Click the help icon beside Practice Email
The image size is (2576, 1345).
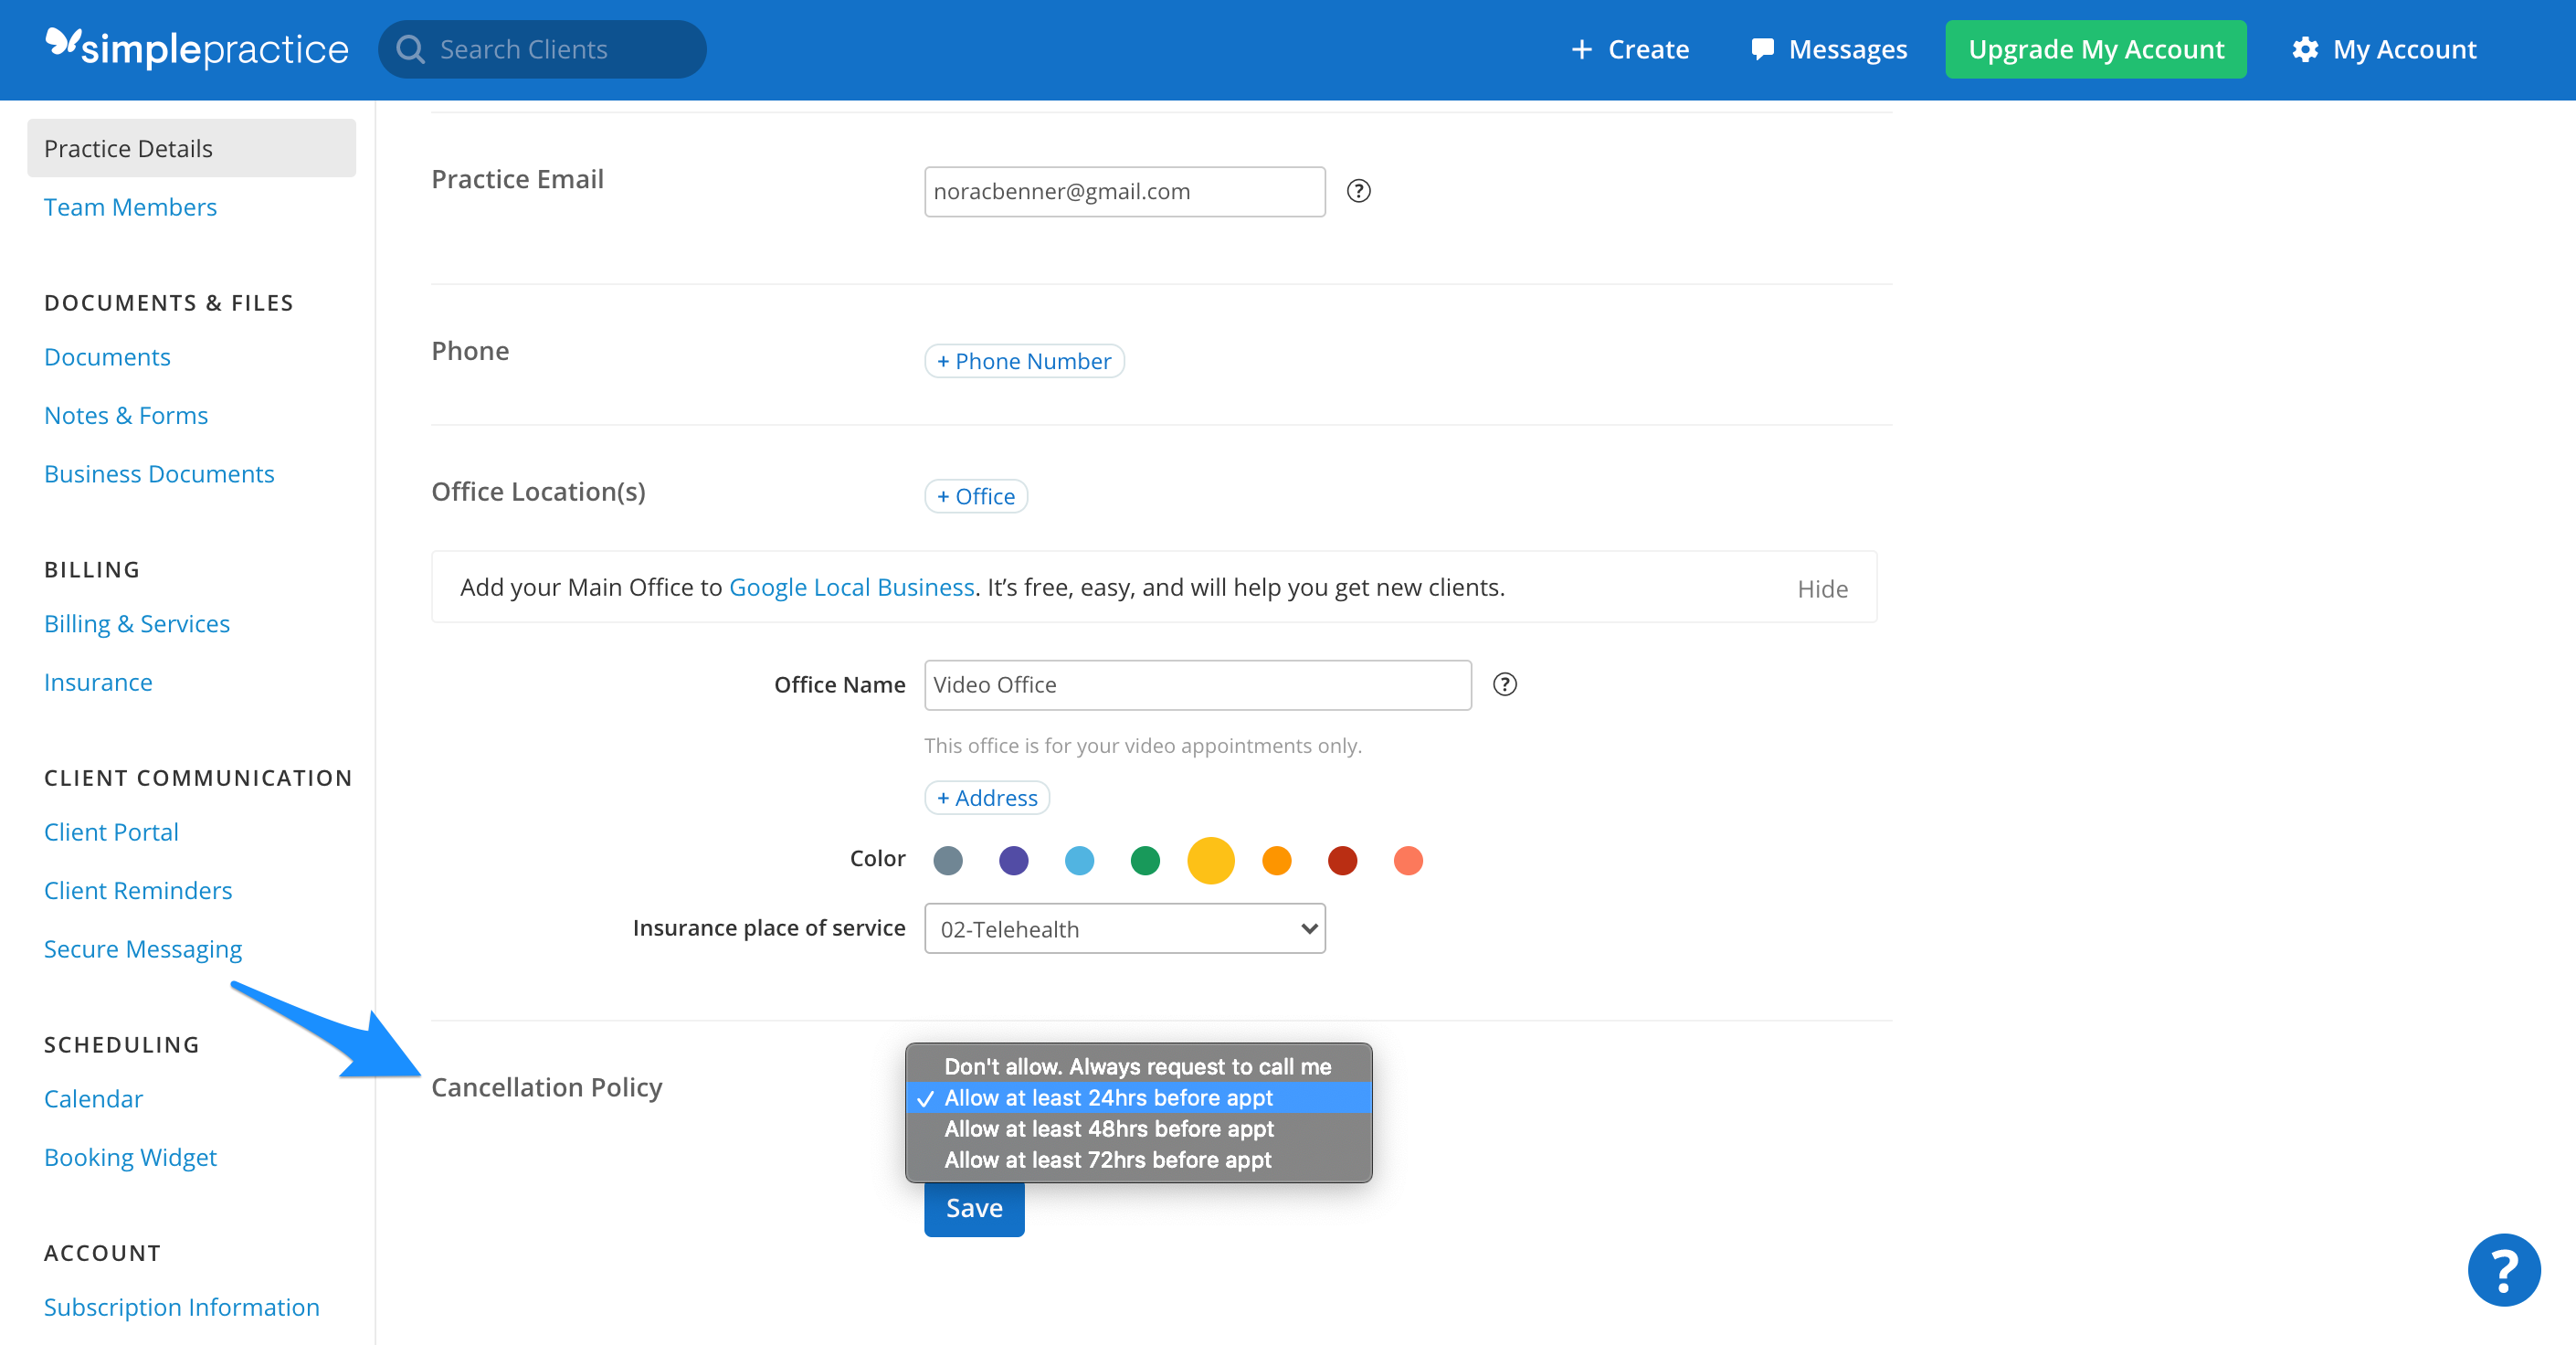[1359, 191]
